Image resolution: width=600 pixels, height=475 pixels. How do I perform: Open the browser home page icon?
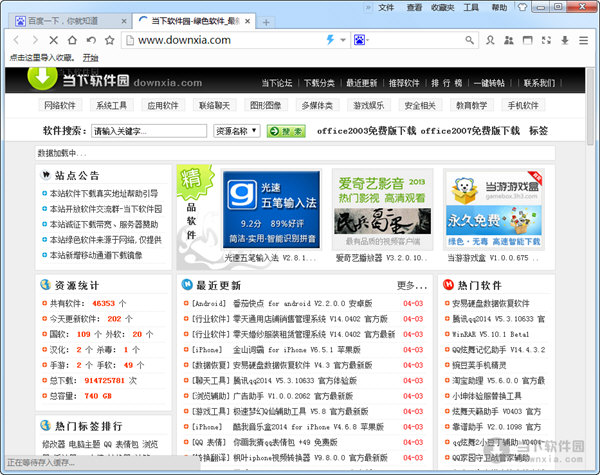click(x=72, y=40)
